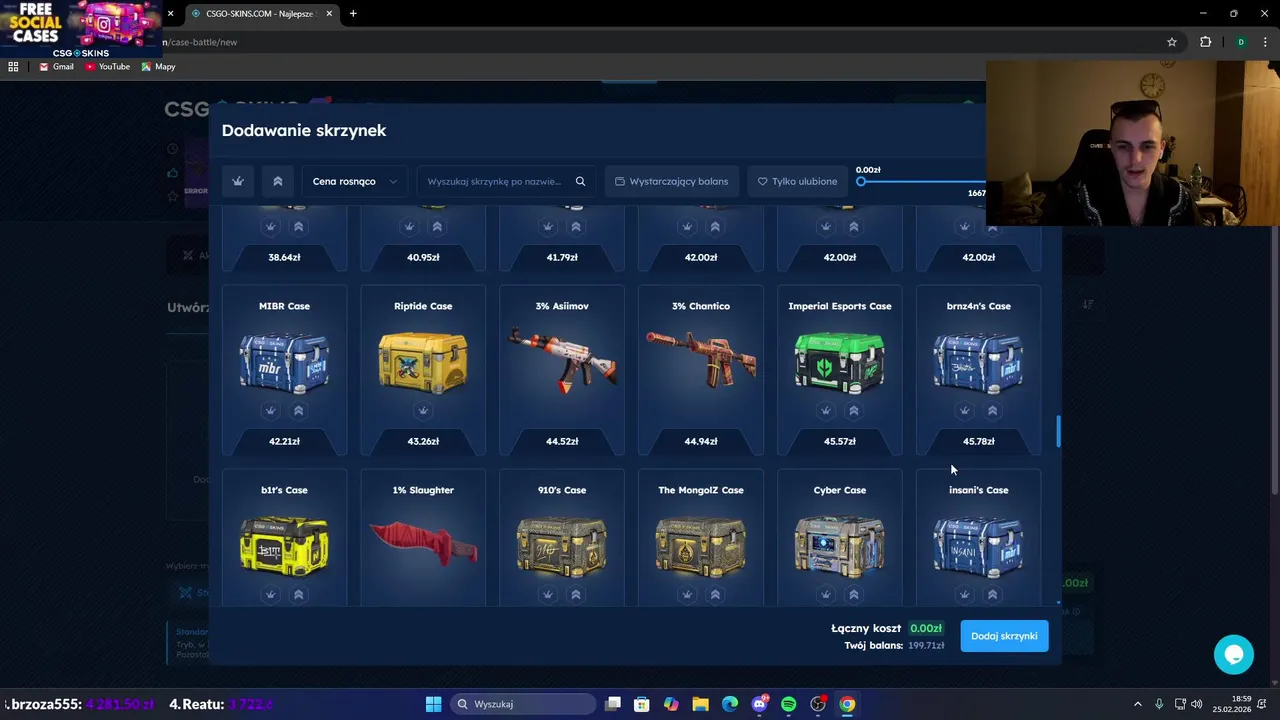Click the Wyszukaj taskbar search box

[x=523, y=704]
